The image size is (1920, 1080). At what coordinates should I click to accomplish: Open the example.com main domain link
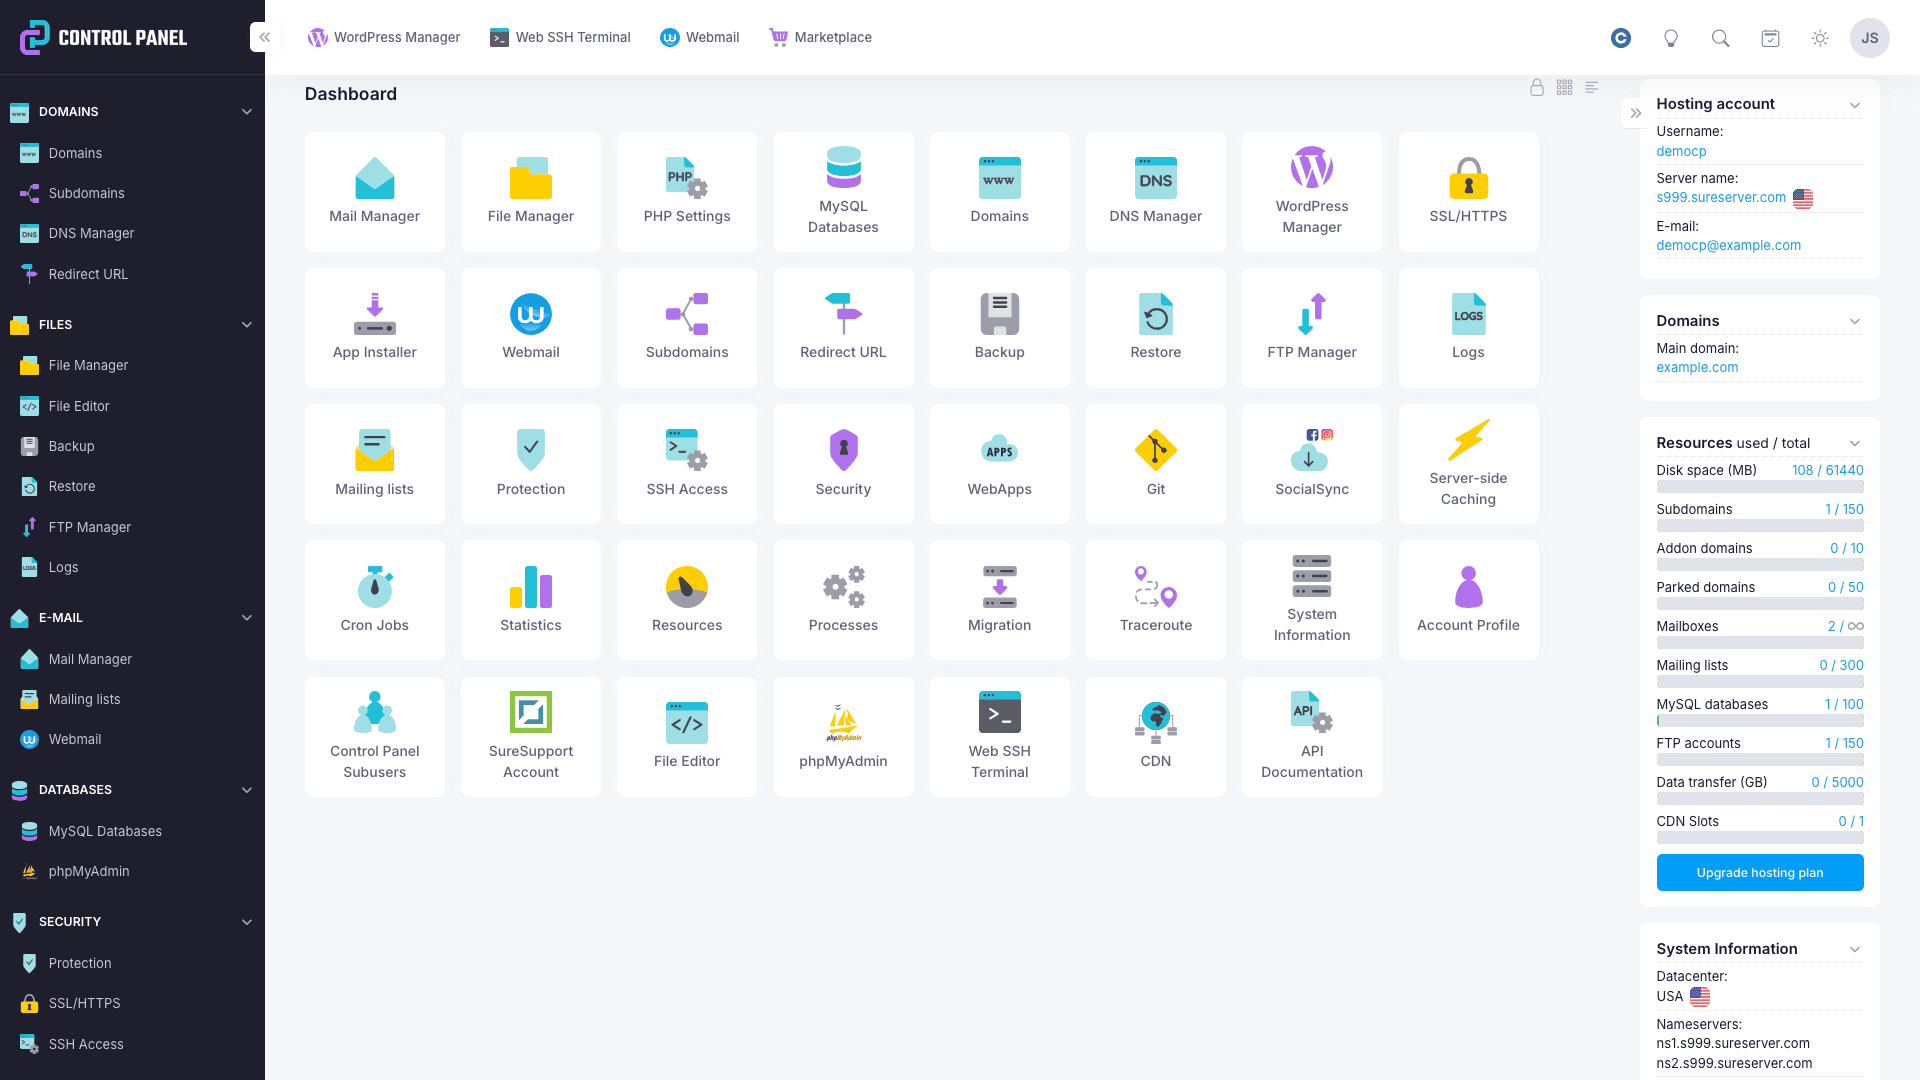(1696, 368)
